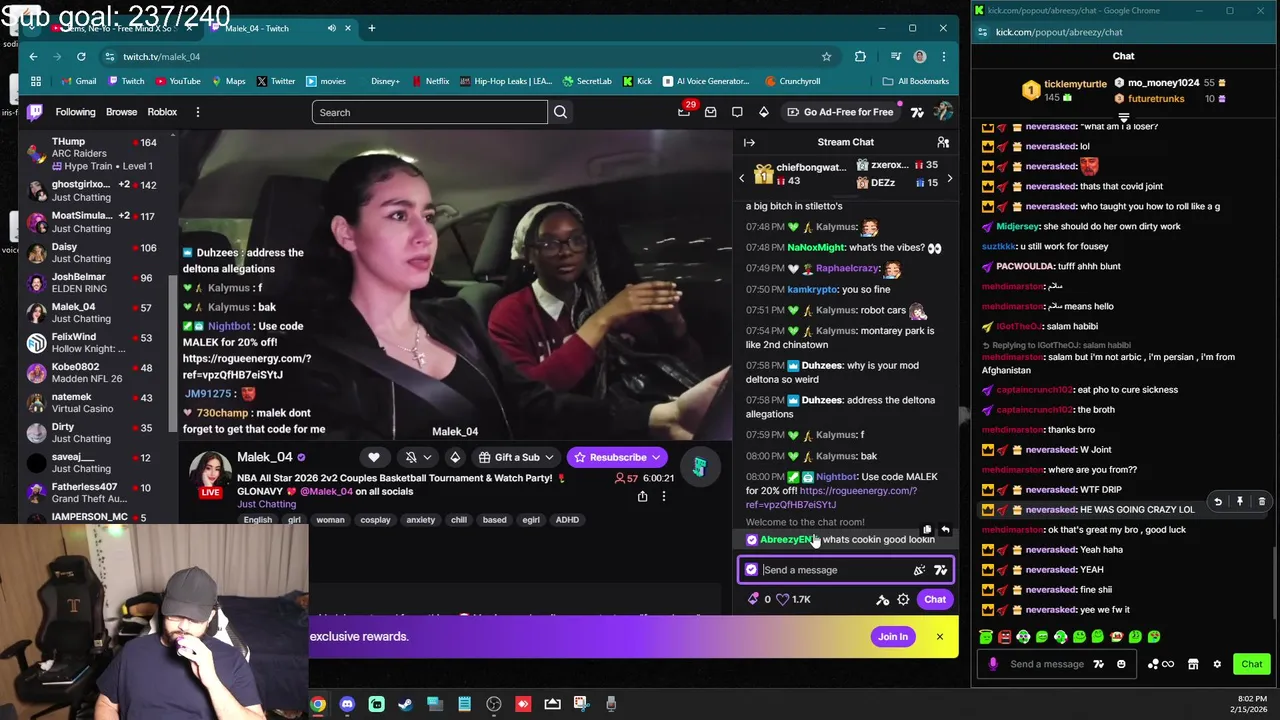1280x720 pixels.
Task: Go to the Following tab on Twitch
Action: [x=75, y=112]
